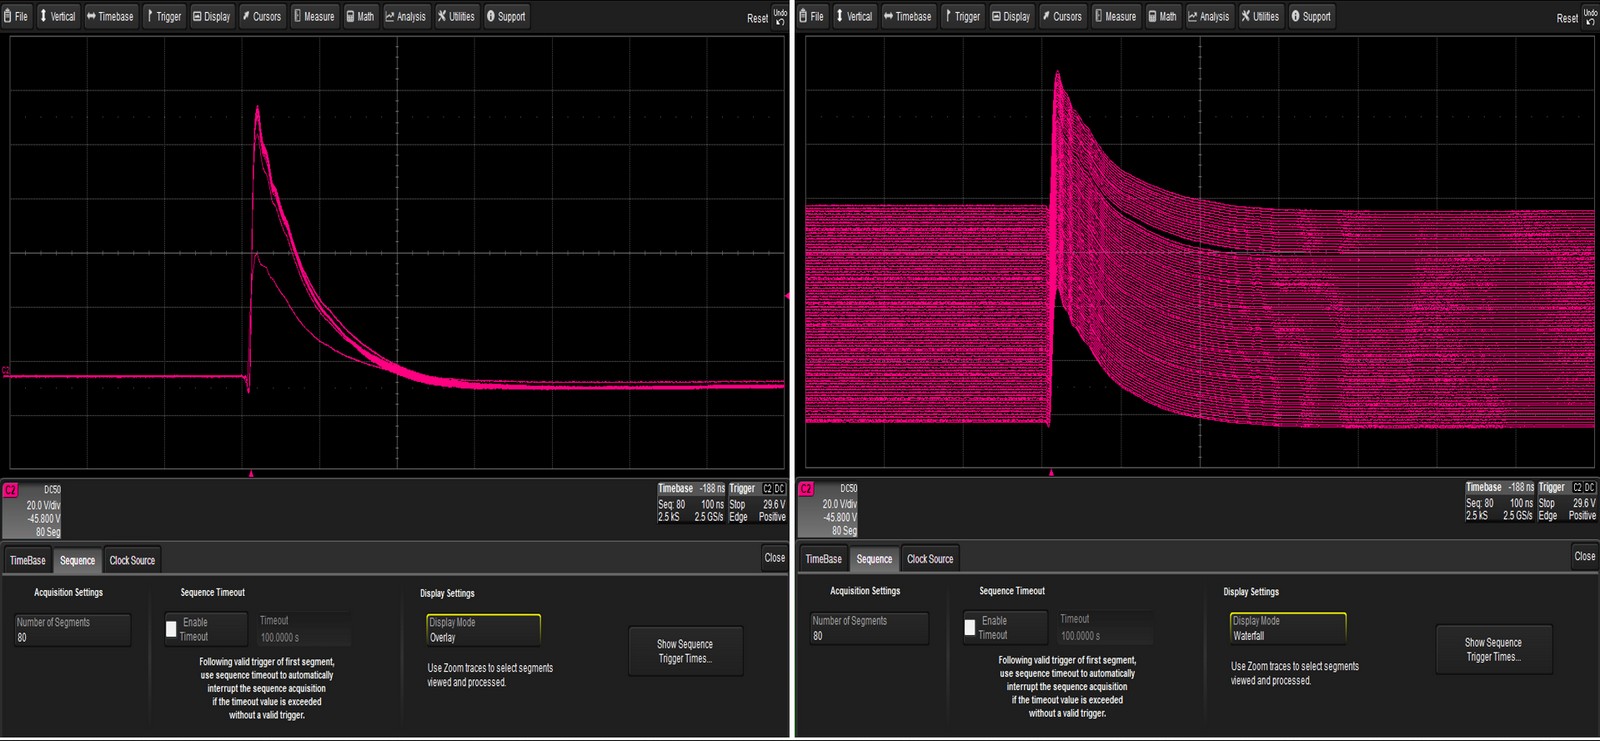1600x741 pixels.
Task: Open the Trigger menu in the right window
Action: click(963, 16)
